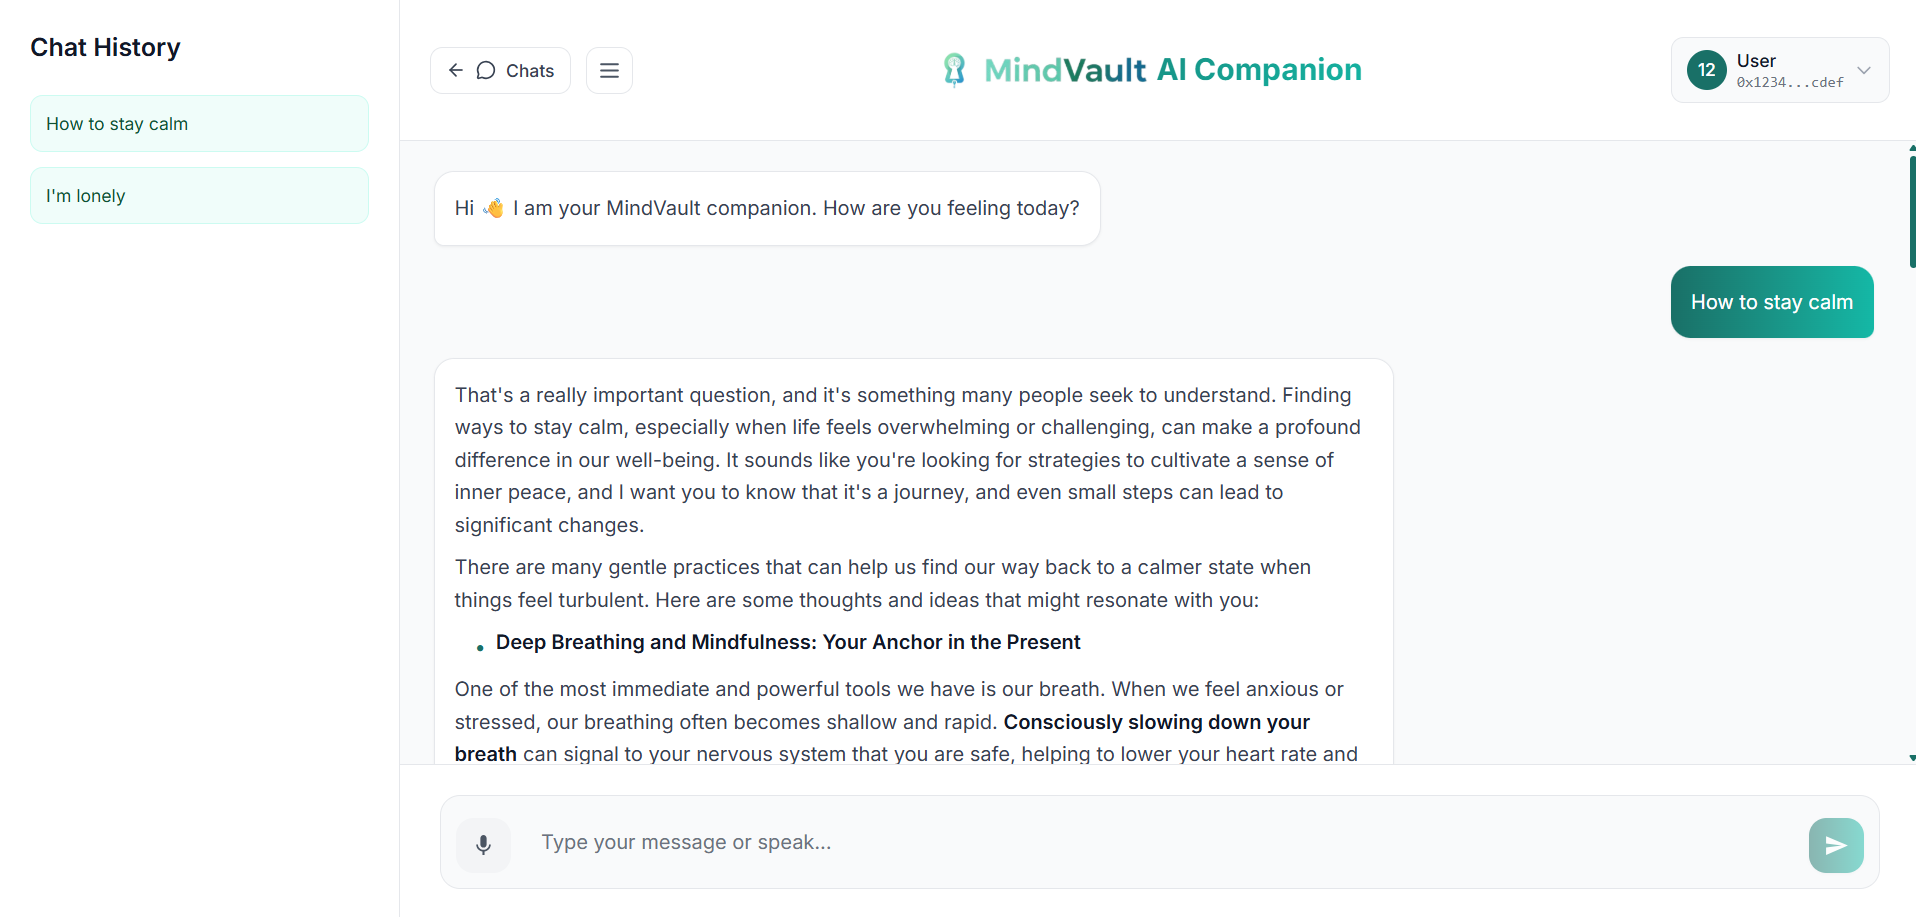Click the back arrow beside Chats

point(456,70)
